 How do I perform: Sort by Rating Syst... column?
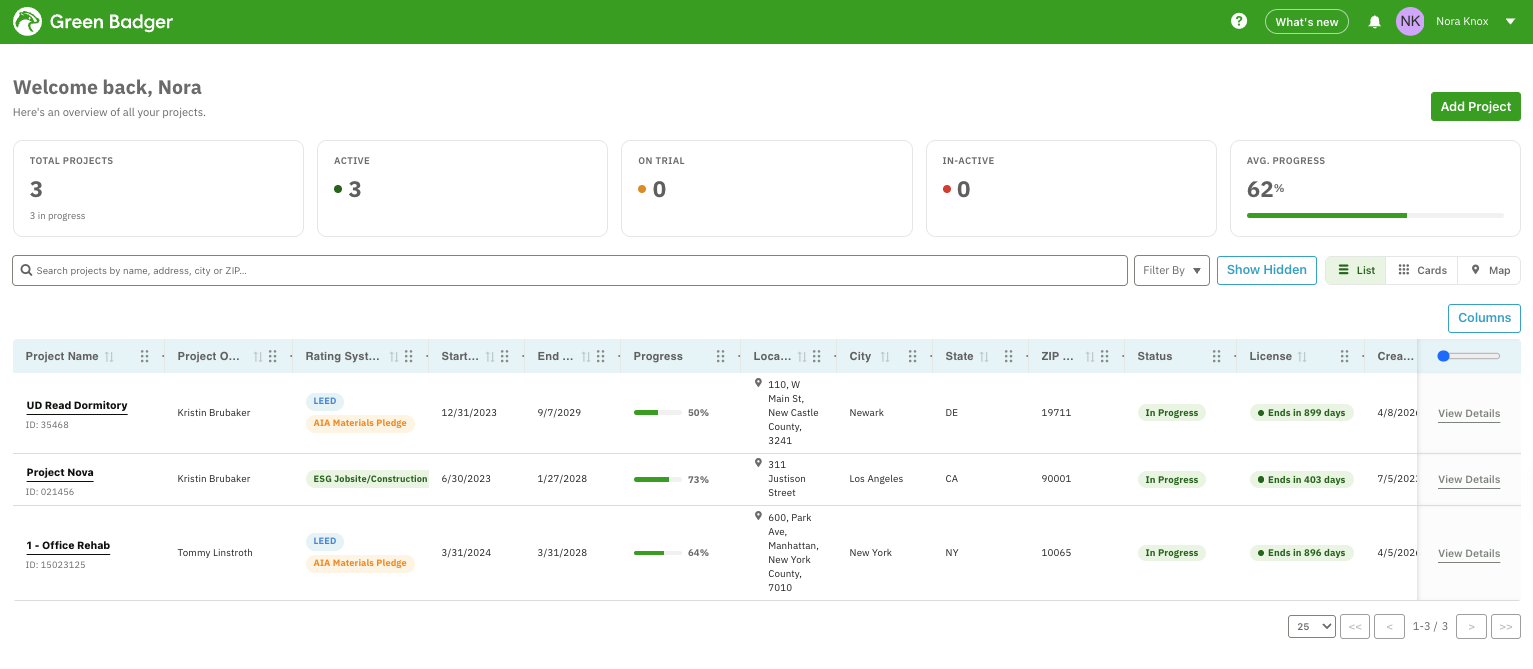point(394,356)
